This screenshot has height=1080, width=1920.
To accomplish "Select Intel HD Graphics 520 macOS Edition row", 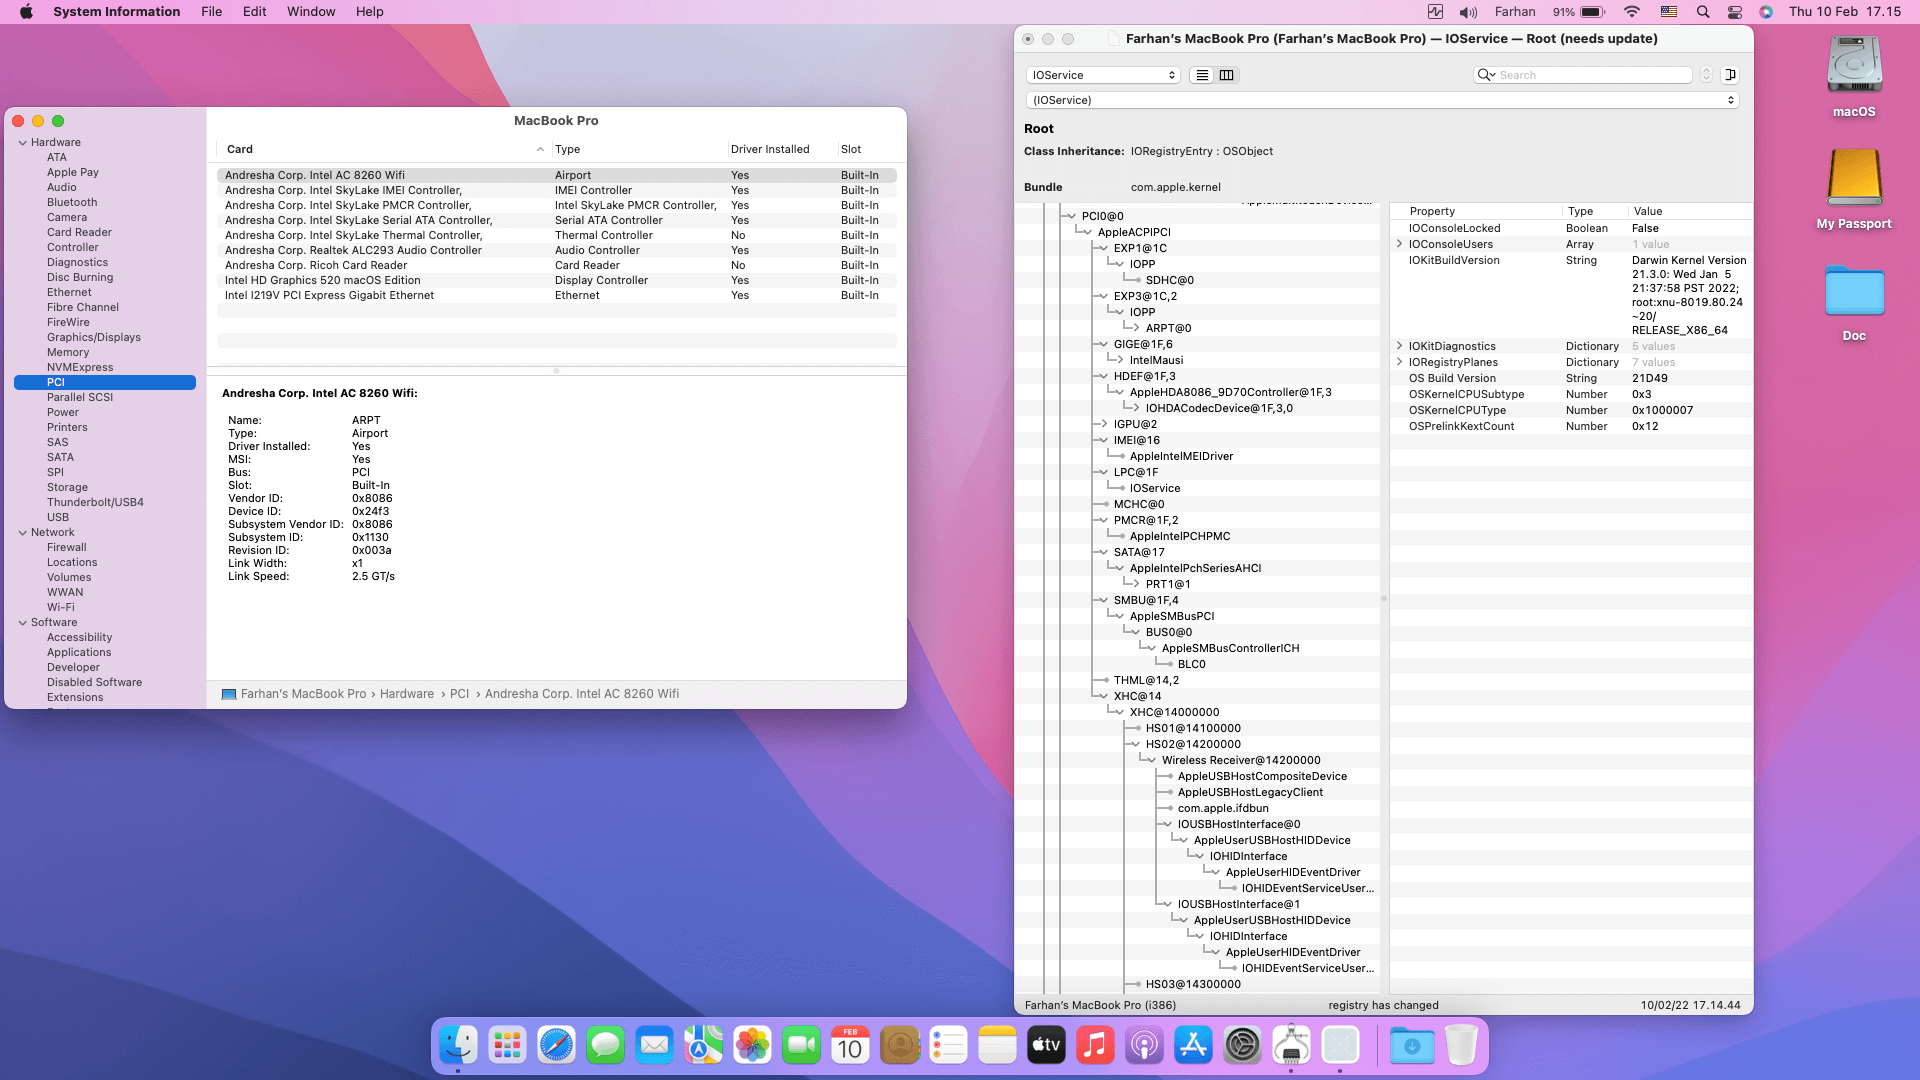I will coord(556,280).
